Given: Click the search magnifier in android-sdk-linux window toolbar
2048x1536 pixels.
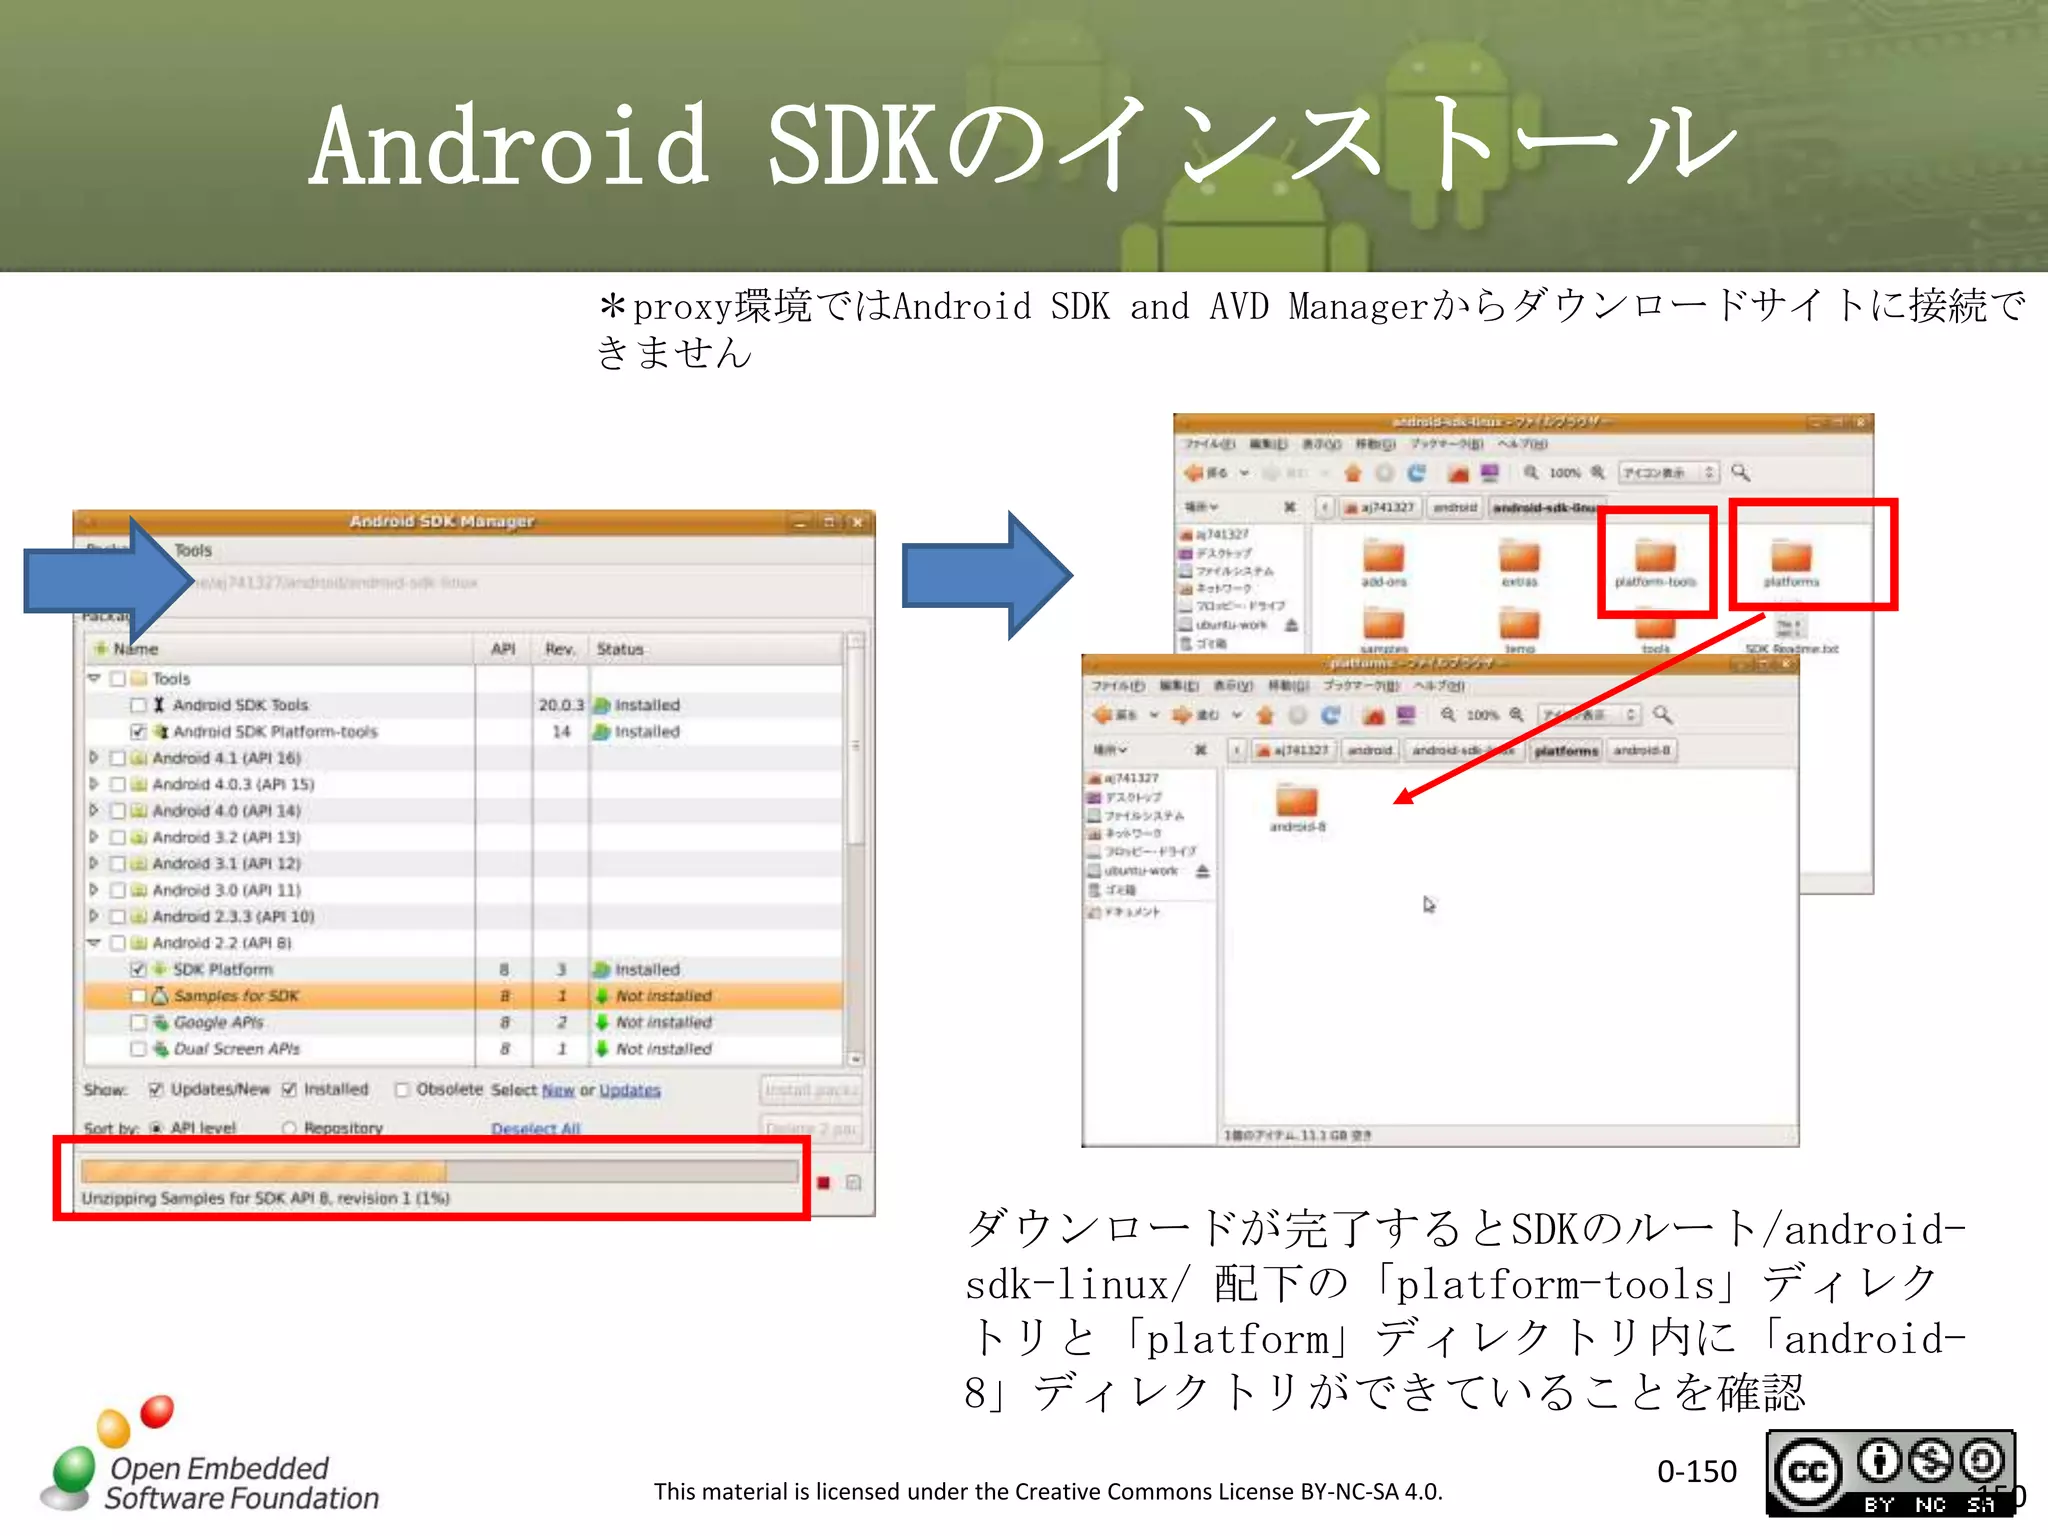Looking at the screenshot, I should [1741, 472].
